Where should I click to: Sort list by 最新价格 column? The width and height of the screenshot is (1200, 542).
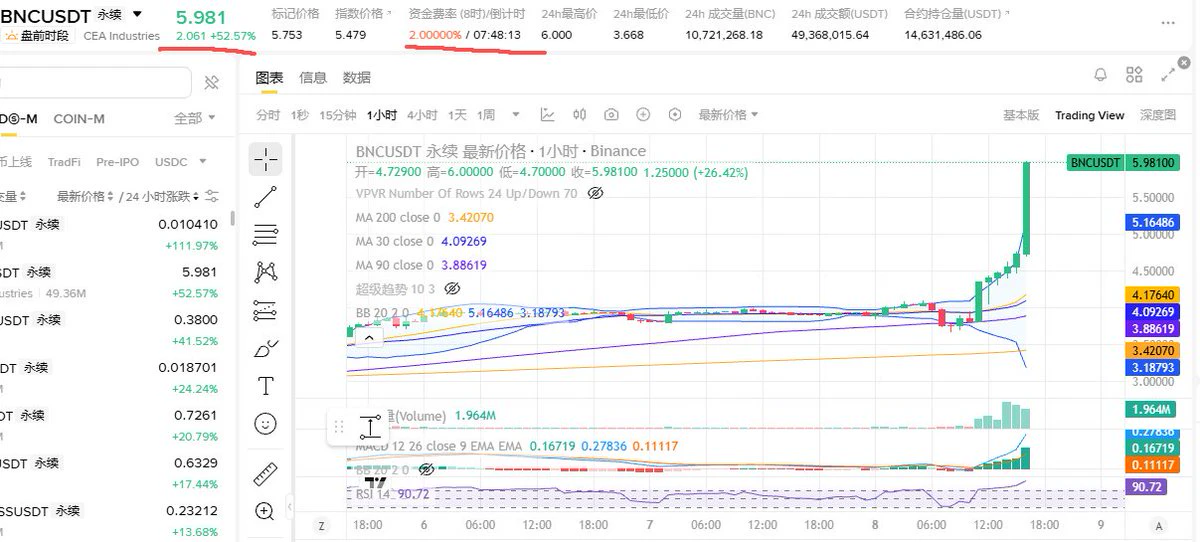[x=86, y=196]
